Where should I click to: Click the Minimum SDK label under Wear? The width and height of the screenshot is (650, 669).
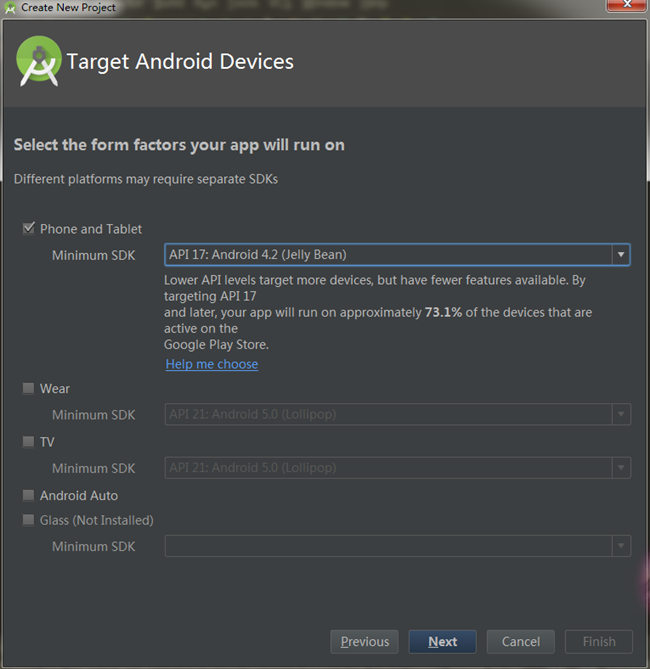(93, 415)
